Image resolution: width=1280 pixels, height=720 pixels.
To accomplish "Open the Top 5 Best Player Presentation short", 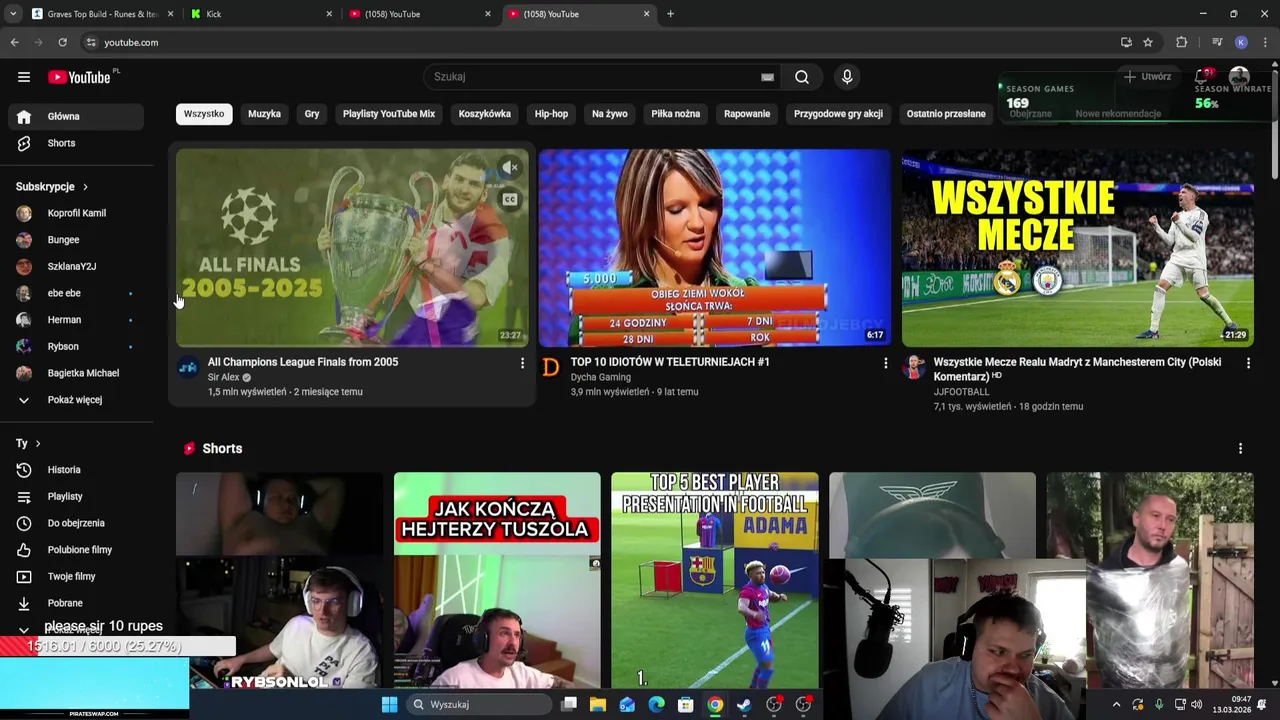I will [x=715, y=580].
